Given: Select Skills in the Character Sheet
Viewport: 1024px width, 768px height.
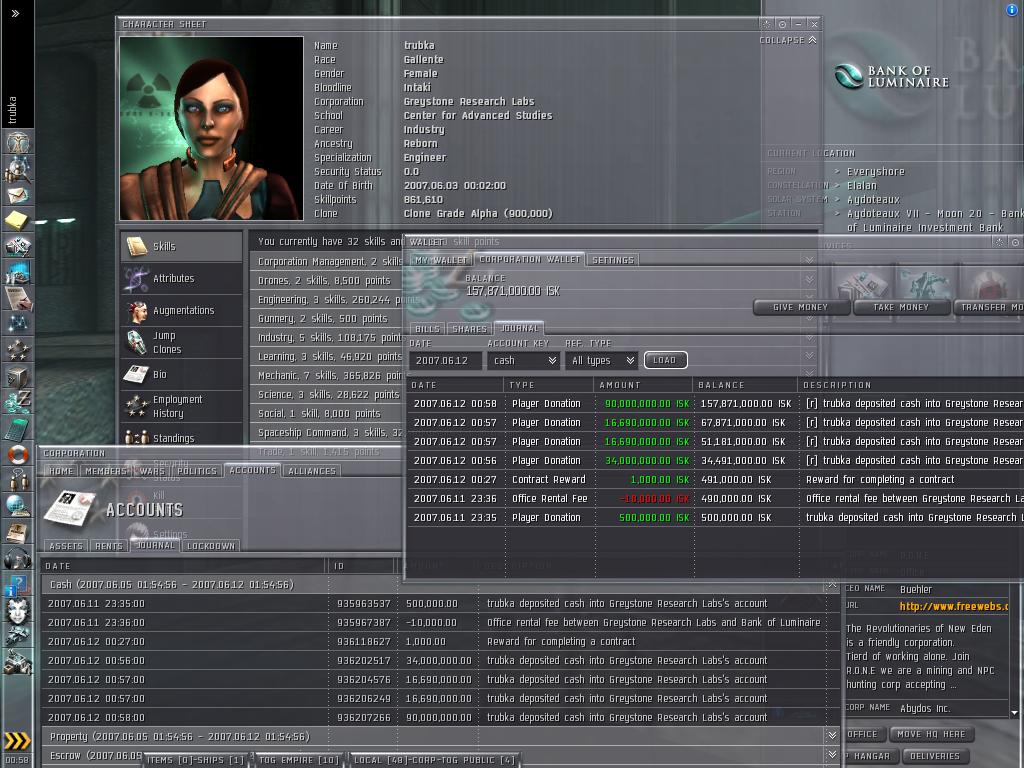Looking at the screenshot, I should click(181, 246).
